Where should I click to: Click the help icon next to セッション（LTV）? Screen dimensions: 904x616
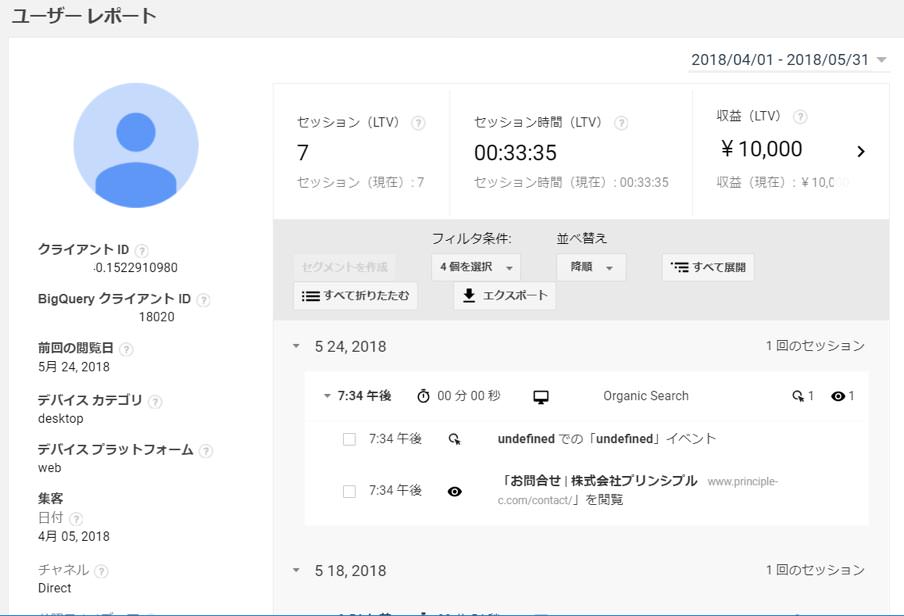(x=418, y=123)
